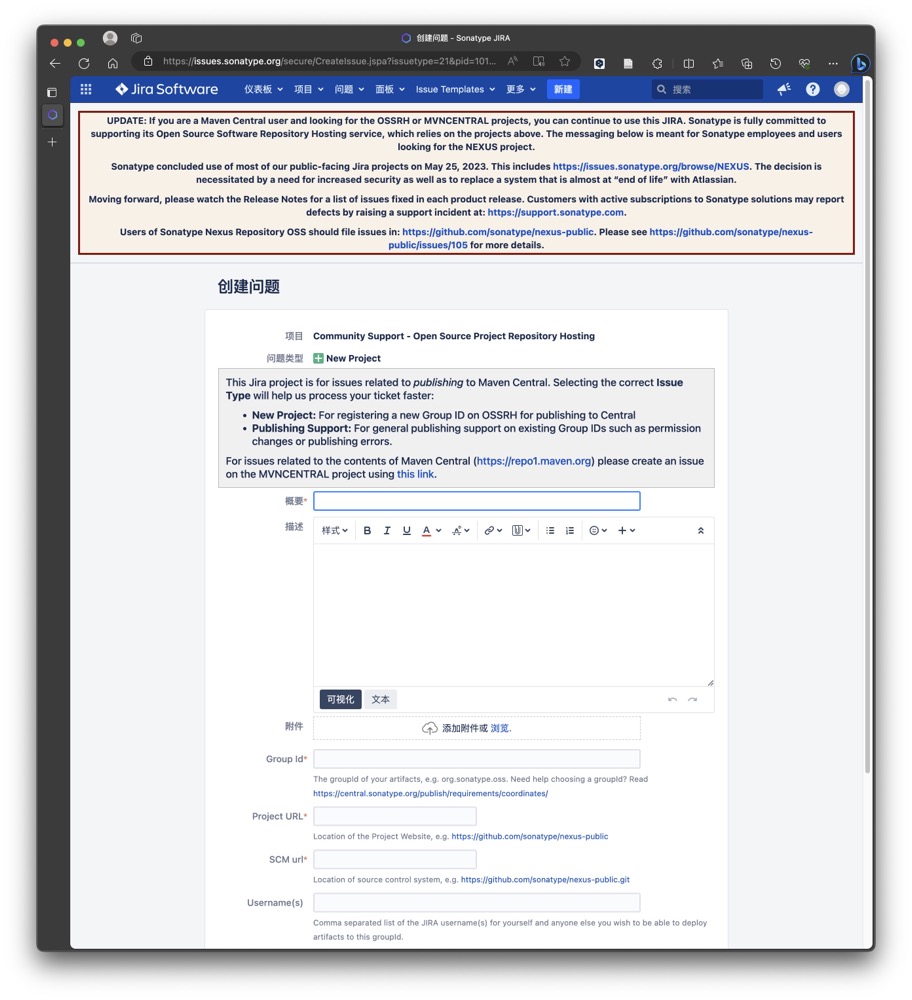Screen dimensions: 912x1000
Task: Switch the editor to 文本 text mode
Action: coord(381,700)
